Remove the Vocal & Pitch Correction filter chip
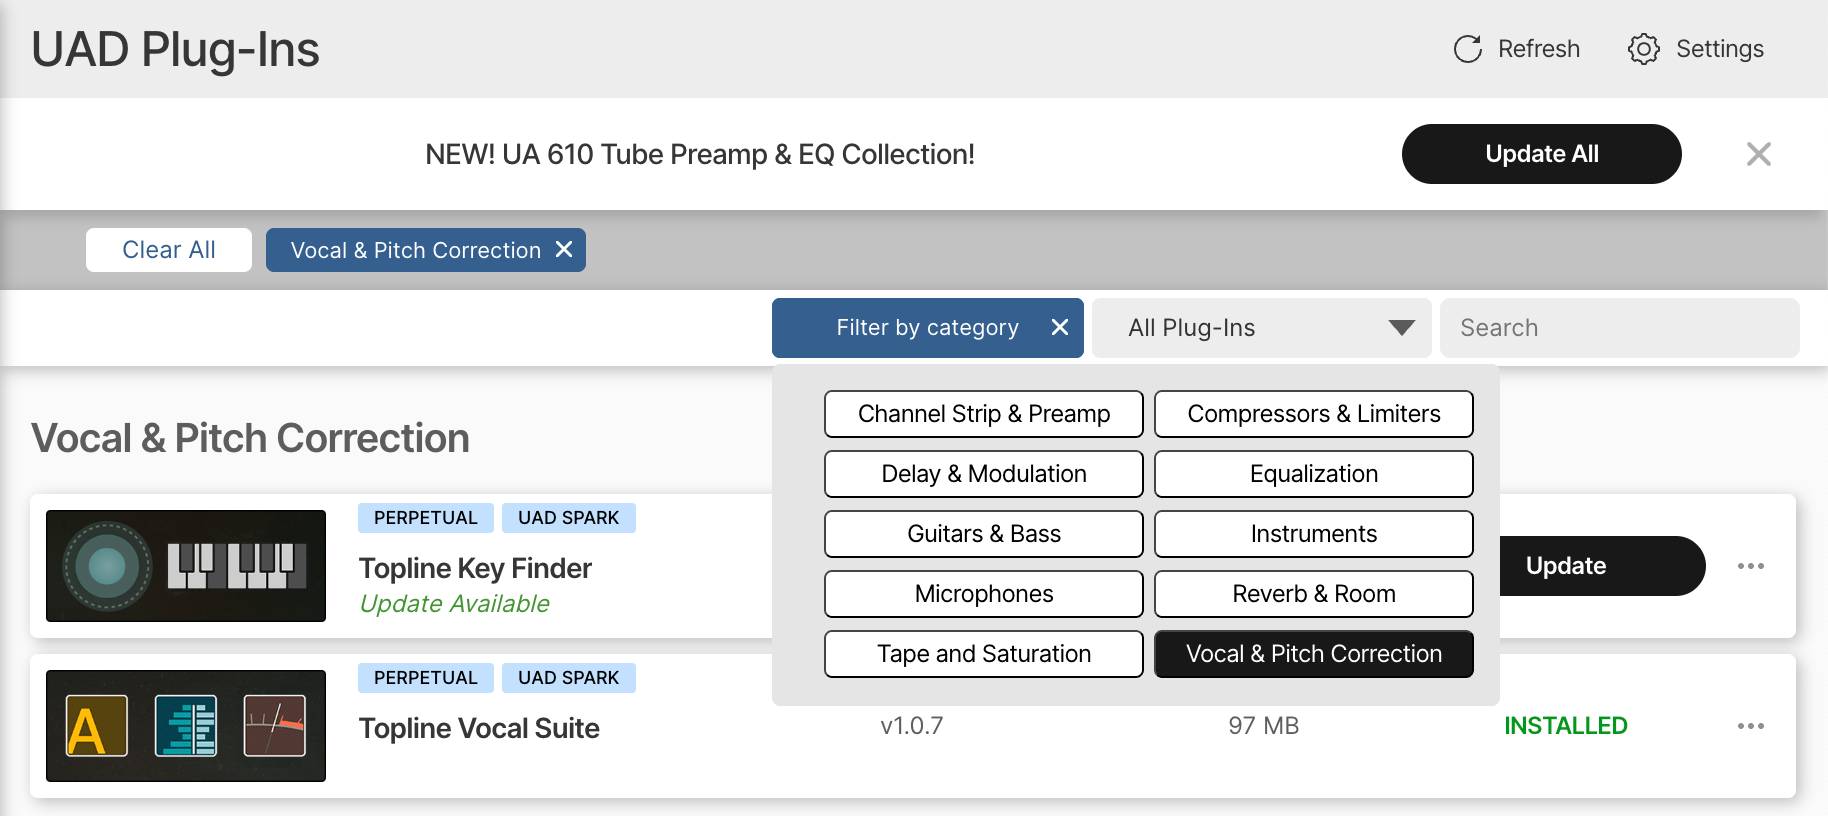The height and width of the screenshot is (816, 1828). [564, 250]
